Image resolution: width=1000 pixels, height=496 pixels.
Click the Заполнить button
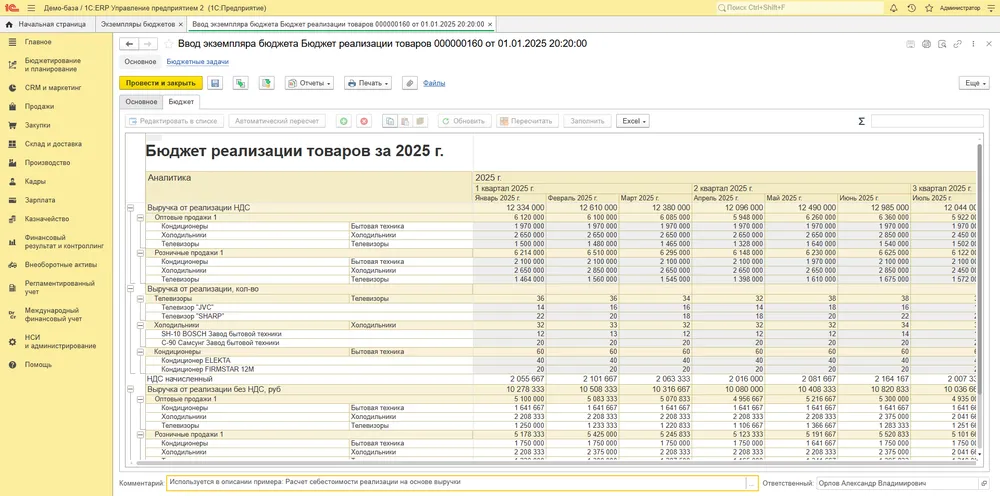click(x=587, y=121)
